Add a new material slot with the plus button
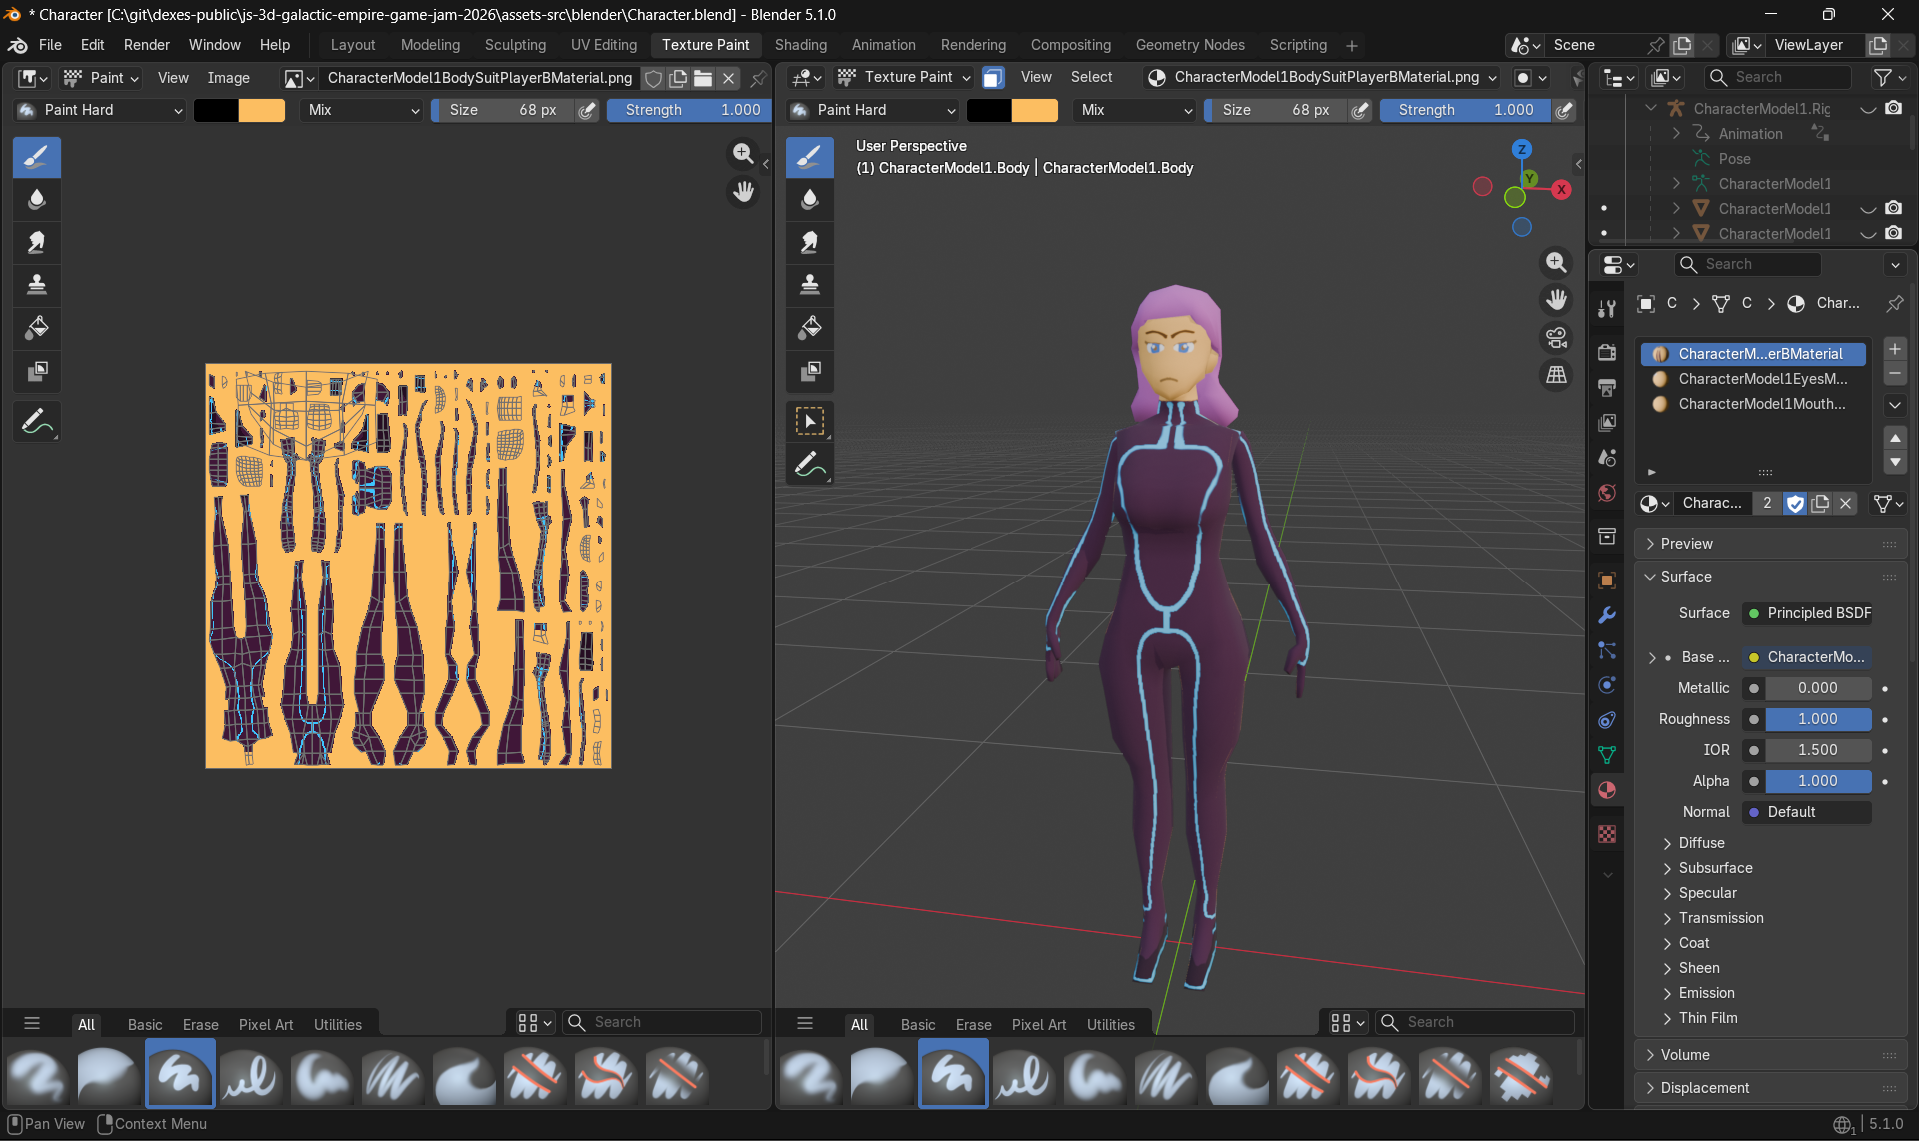 point(1894,349)
